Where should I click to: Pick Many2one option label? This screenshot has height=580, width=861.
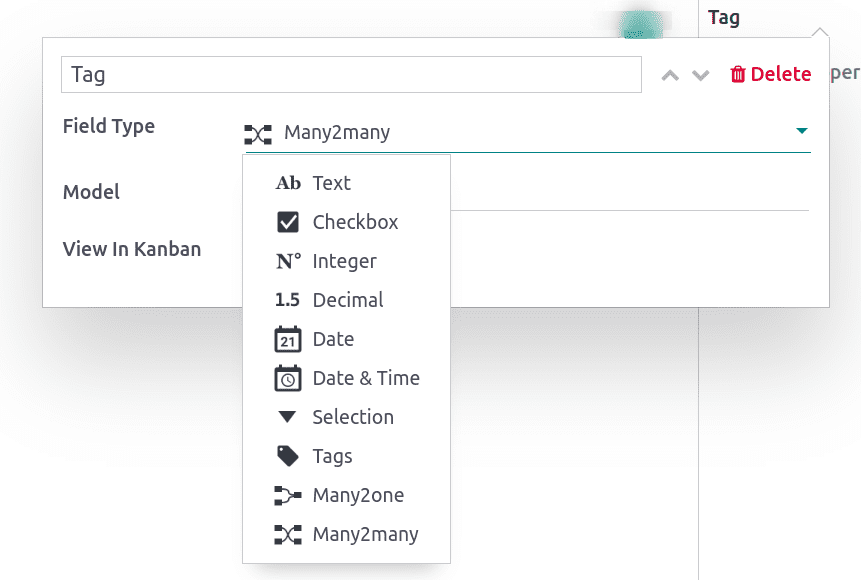[x=358, y=495]
